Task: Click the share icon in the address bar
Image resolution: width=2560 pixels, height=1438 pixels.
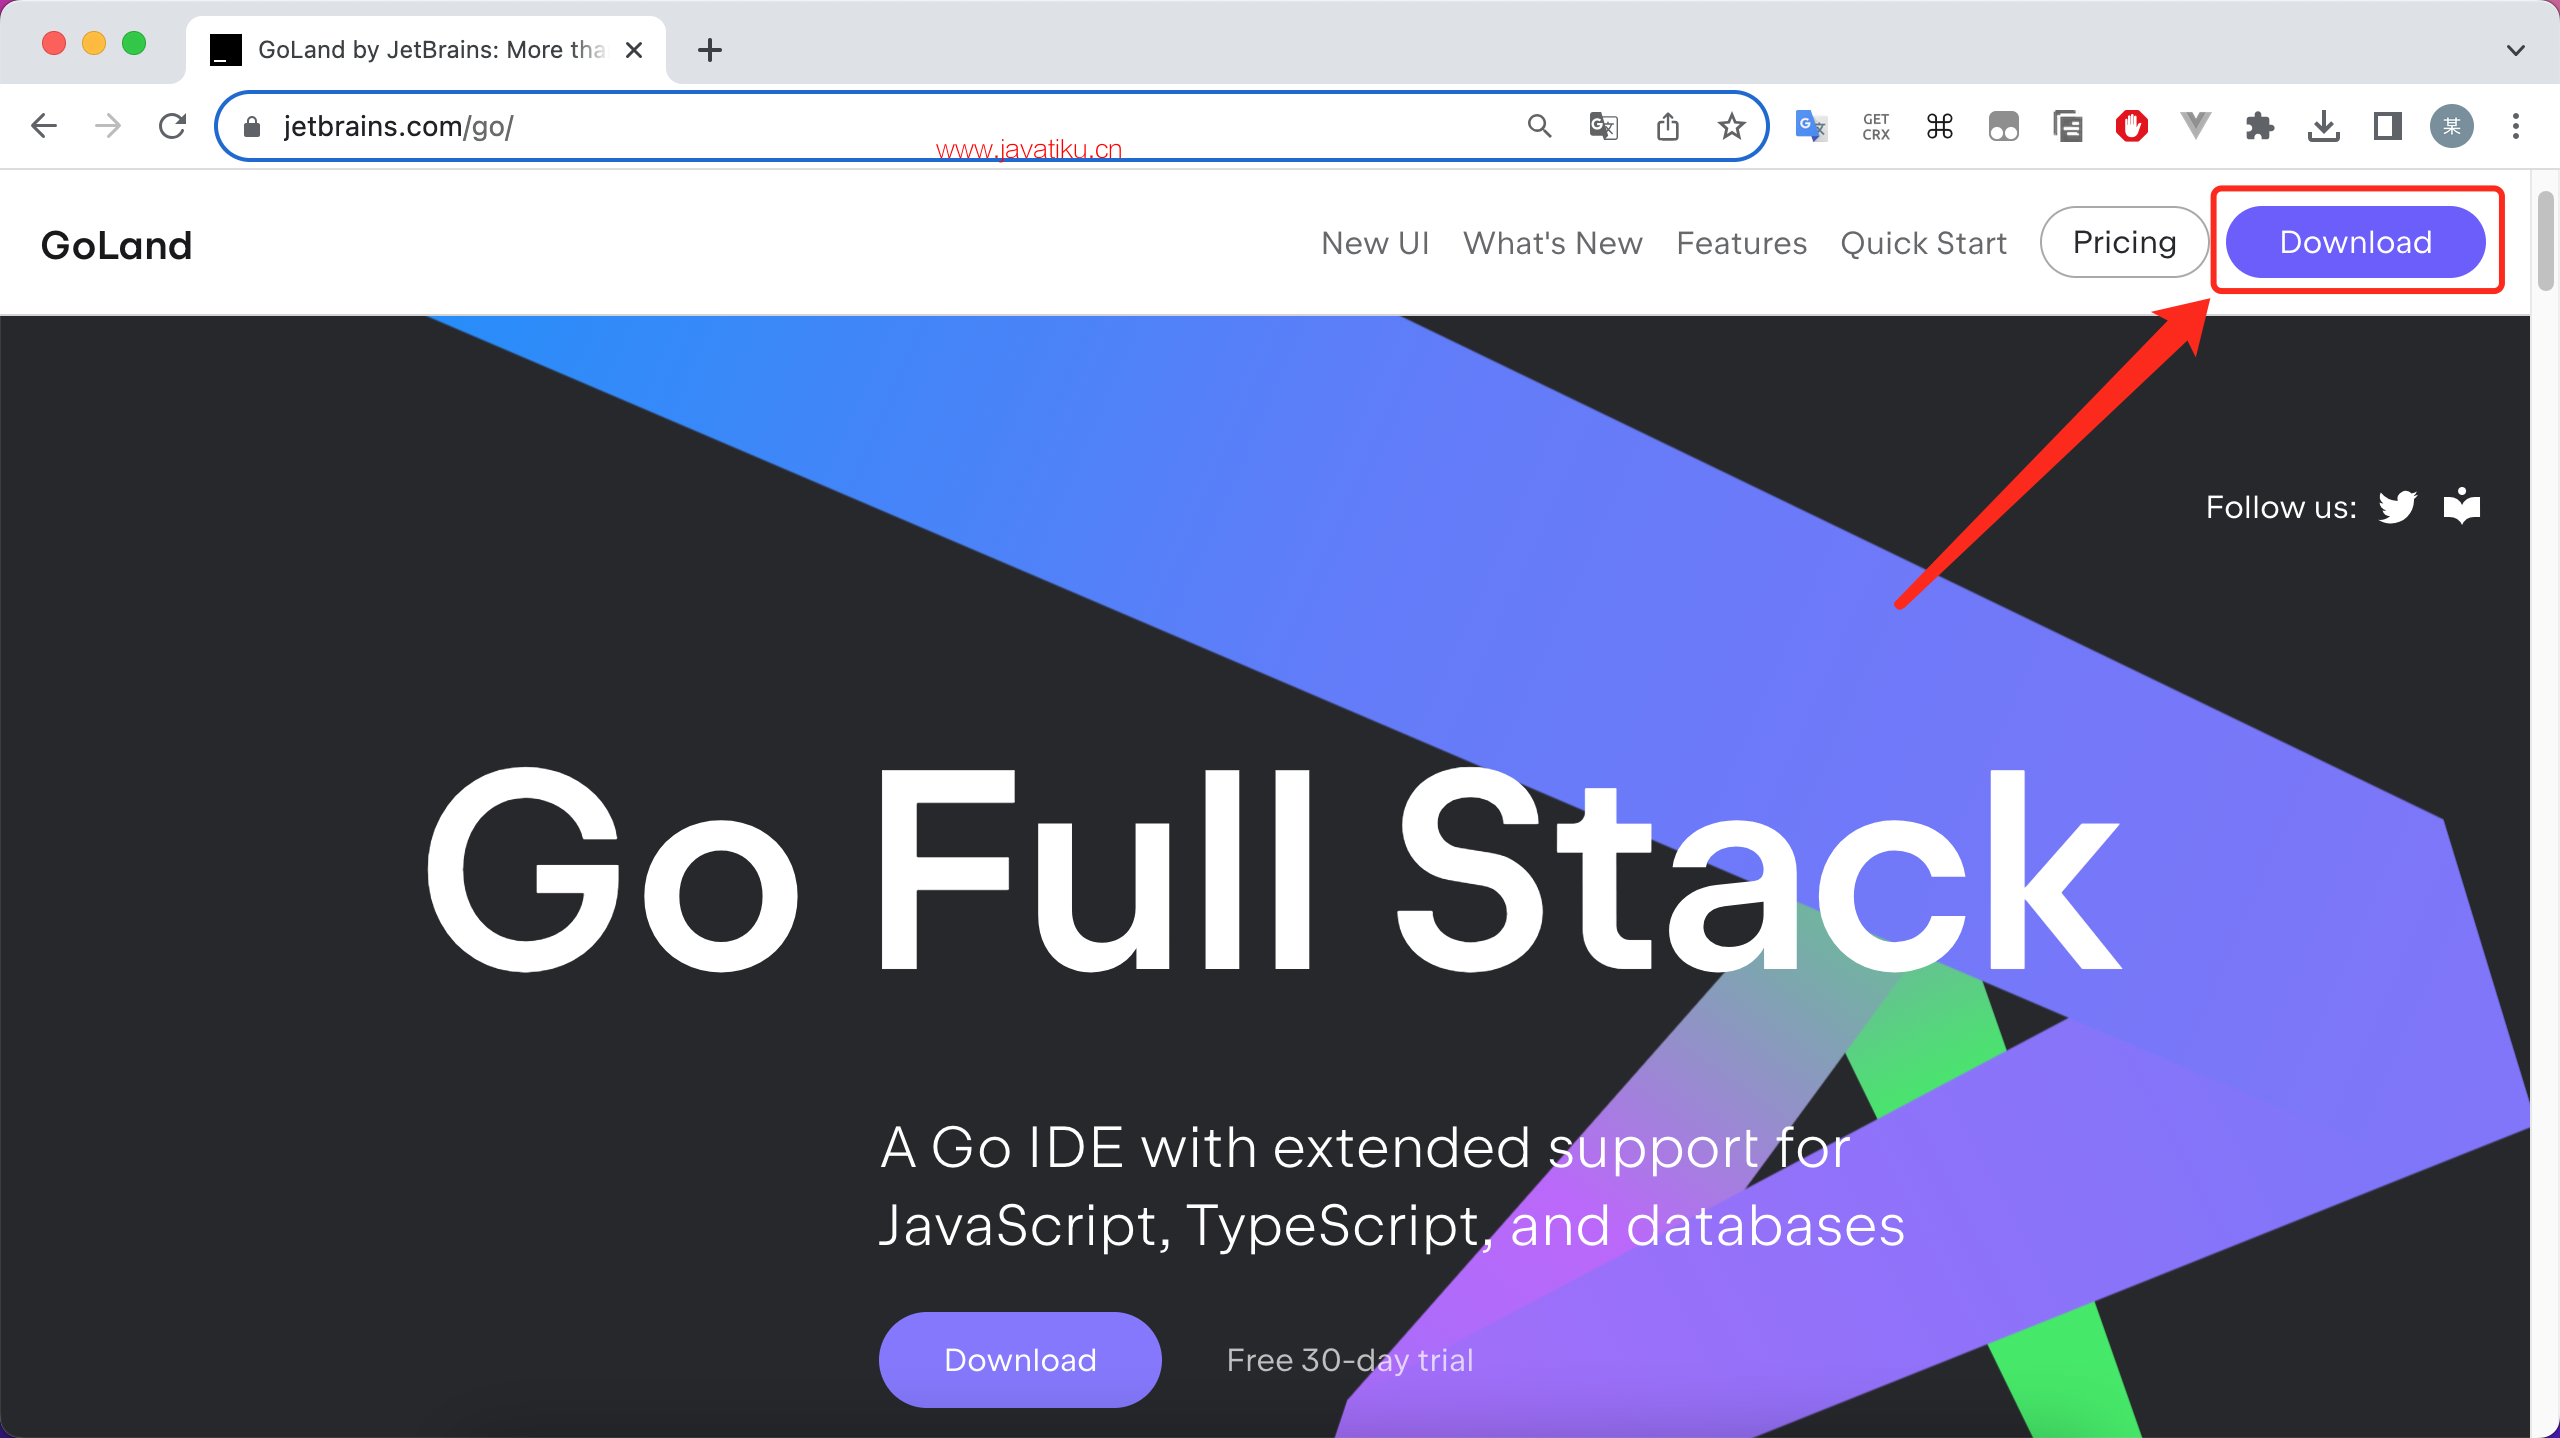Action: tap(1668, 126)
